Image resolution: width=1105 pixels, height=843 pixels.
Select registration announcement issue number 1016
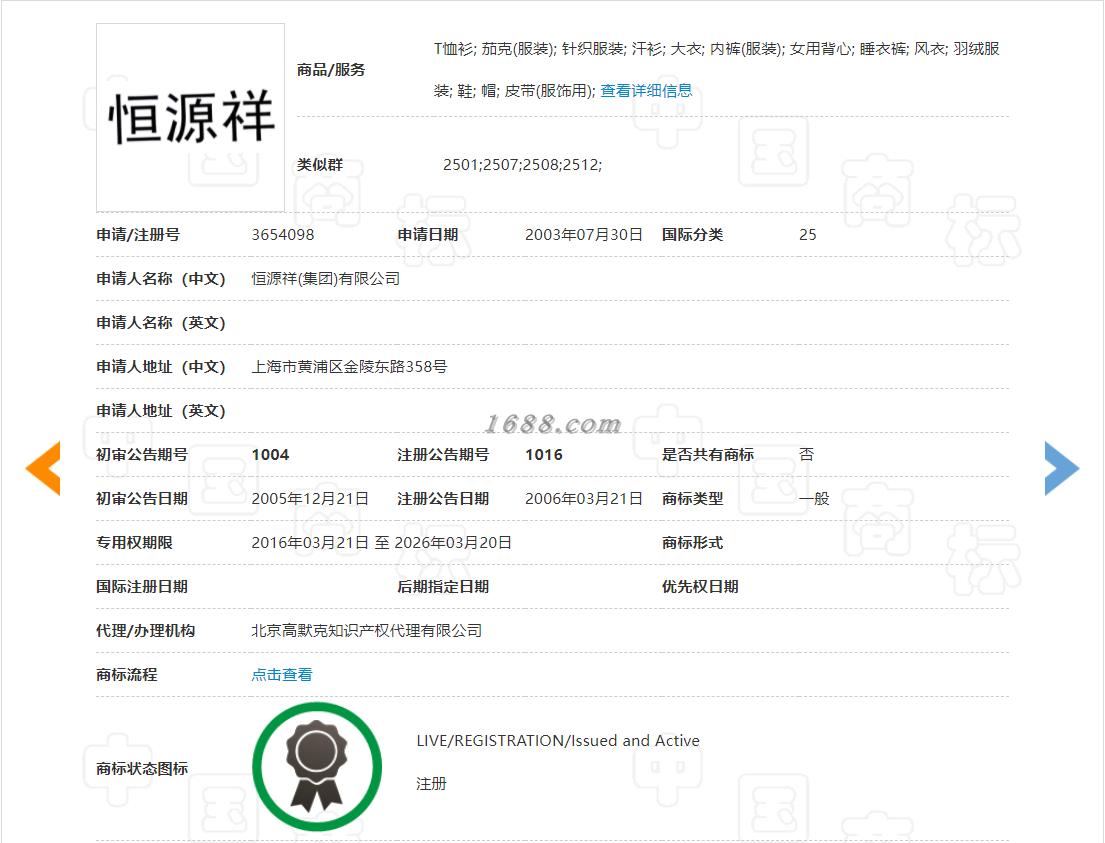pyautogui.click(x=544, y=455)
